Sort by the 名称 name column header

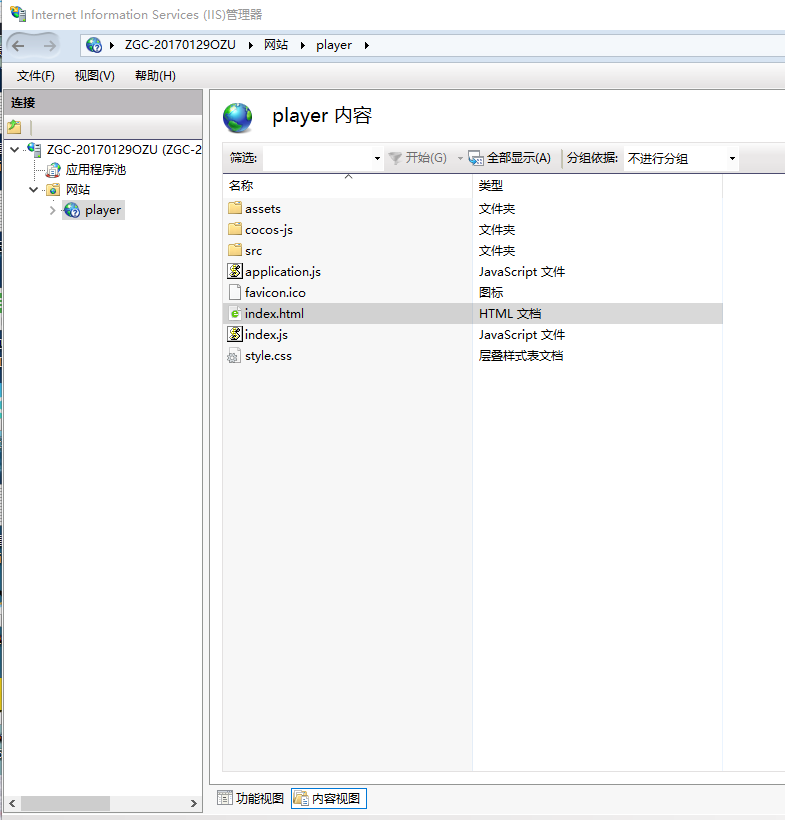pyautogui.click(x=347, y=186)
